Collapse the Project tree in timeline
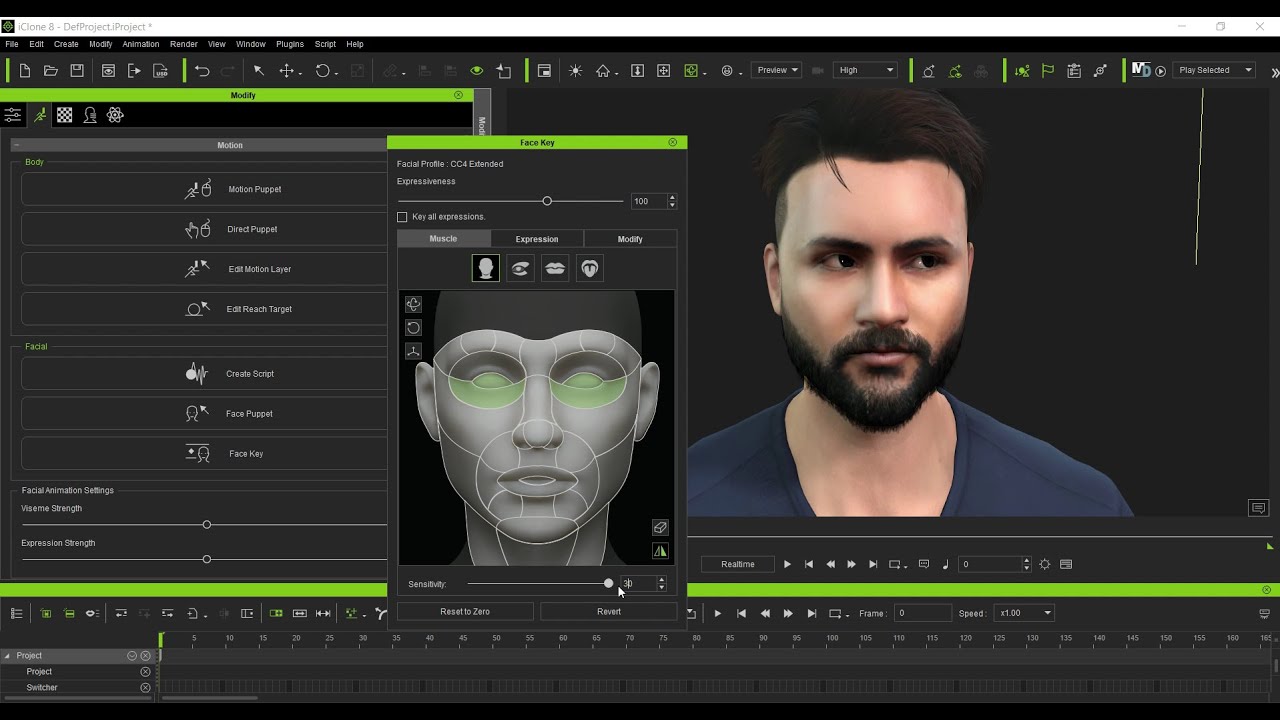The height and width of the screenshot is (720, 1280). 7,656
